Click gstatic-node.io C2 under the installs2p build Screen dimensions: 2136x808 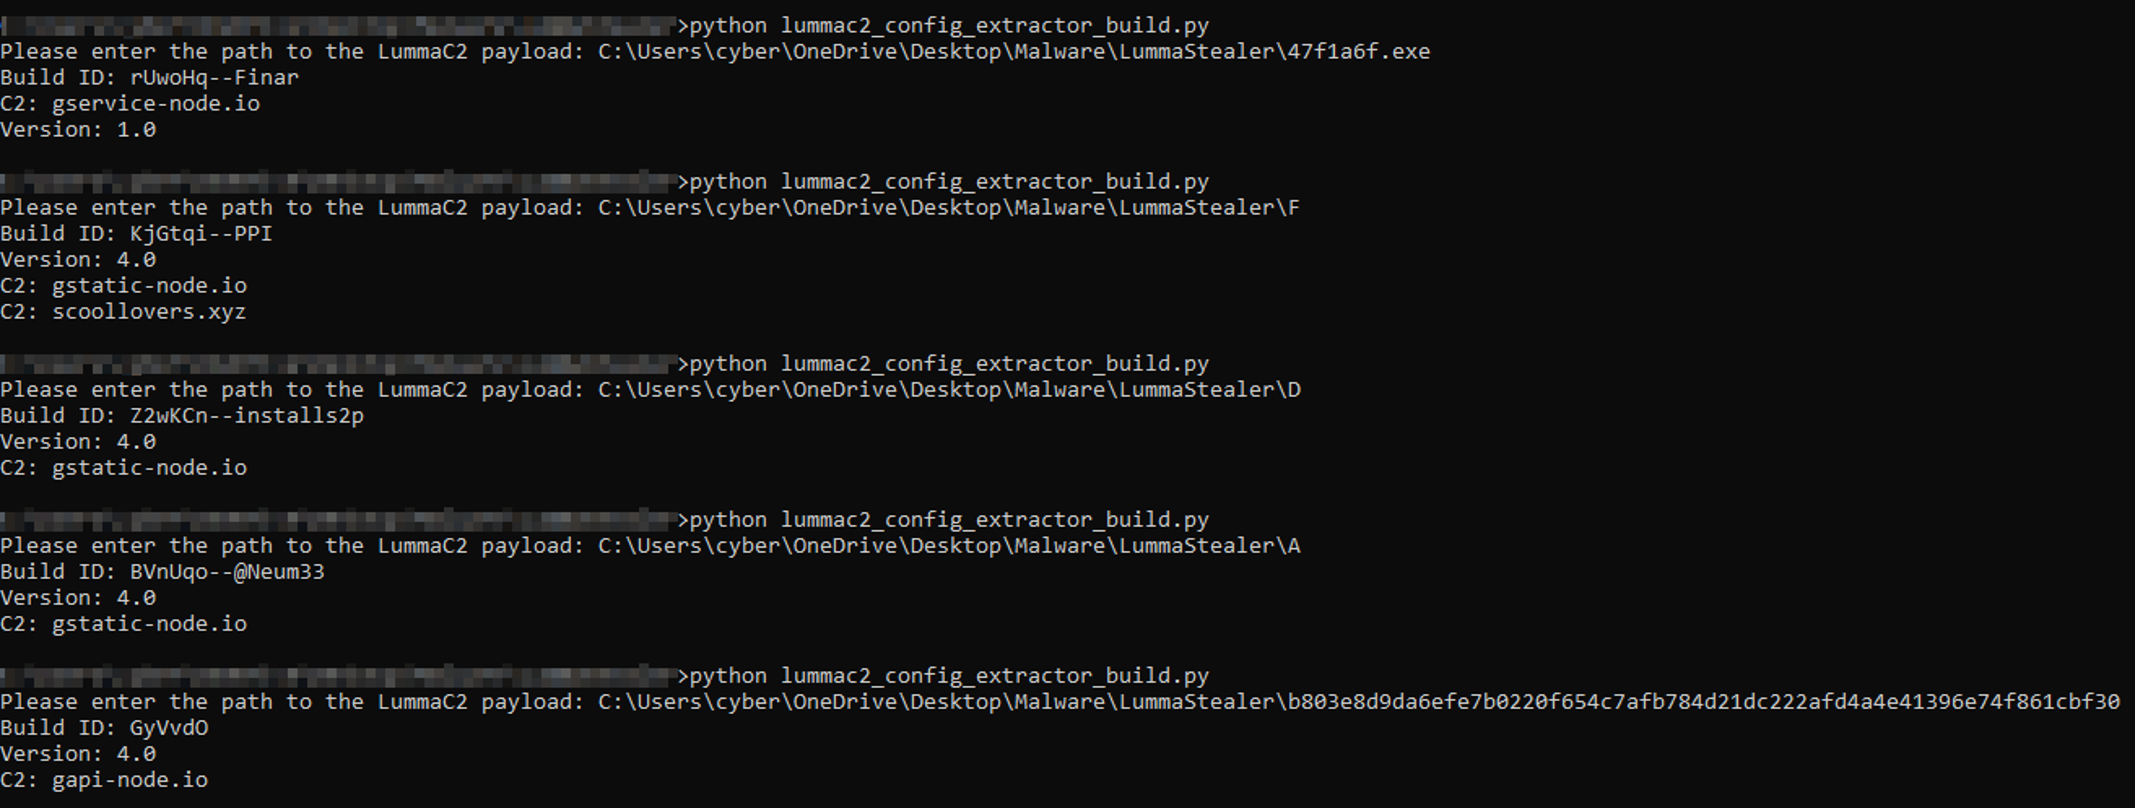coord(149,468)
